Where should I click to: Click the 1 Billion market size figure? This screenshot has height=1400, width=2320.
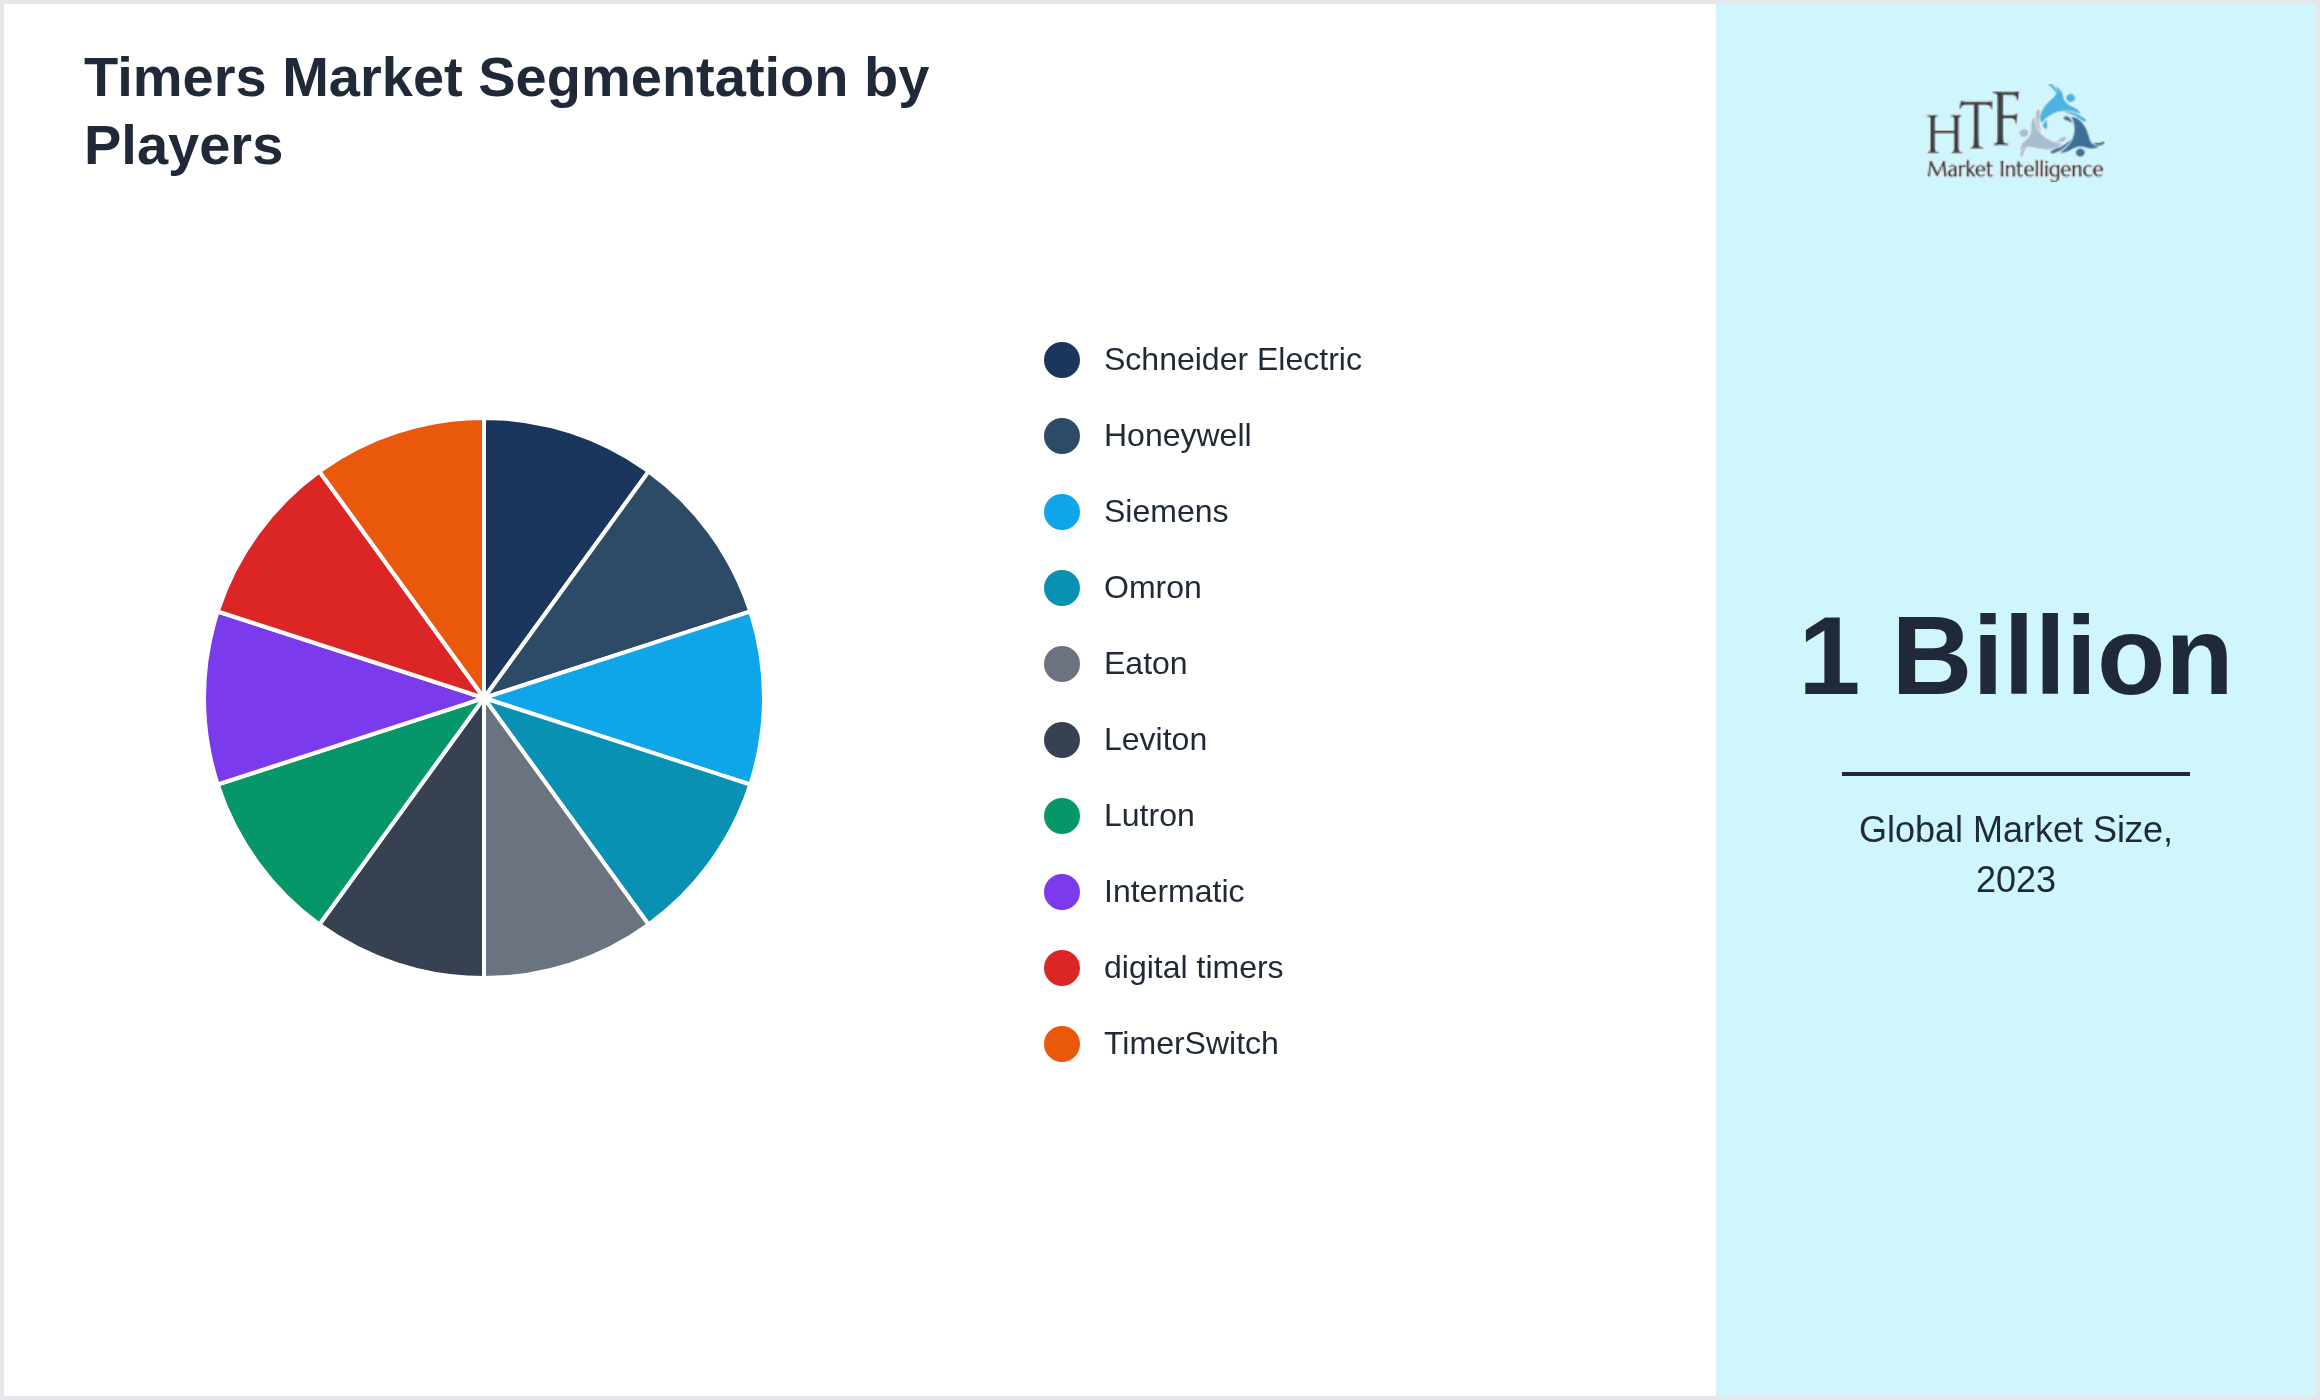point(2015,657)
